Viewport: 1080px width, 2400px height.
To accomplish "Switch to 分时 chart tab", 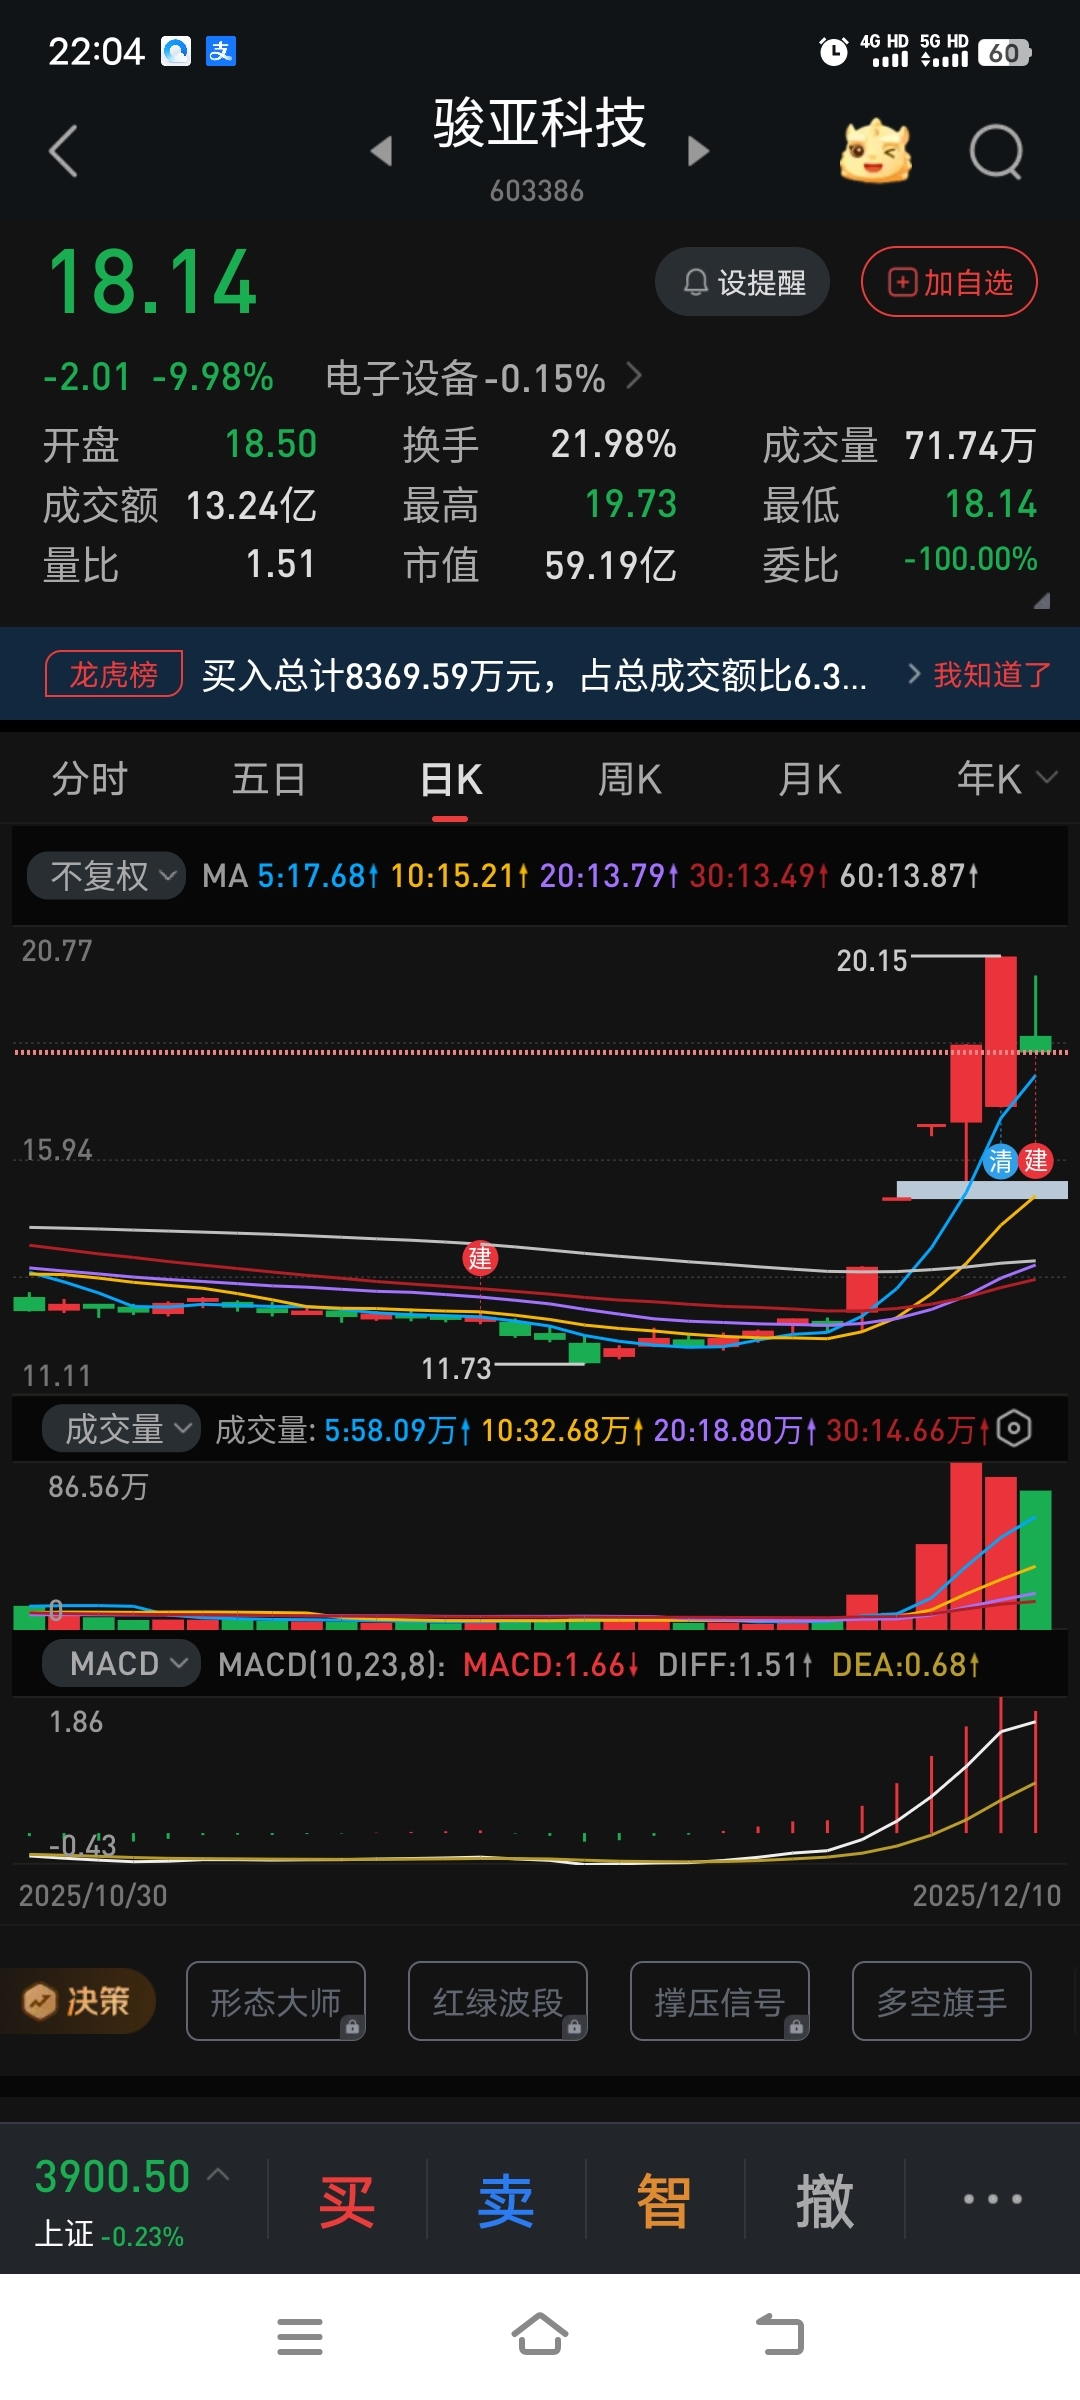I will [90, 779].
